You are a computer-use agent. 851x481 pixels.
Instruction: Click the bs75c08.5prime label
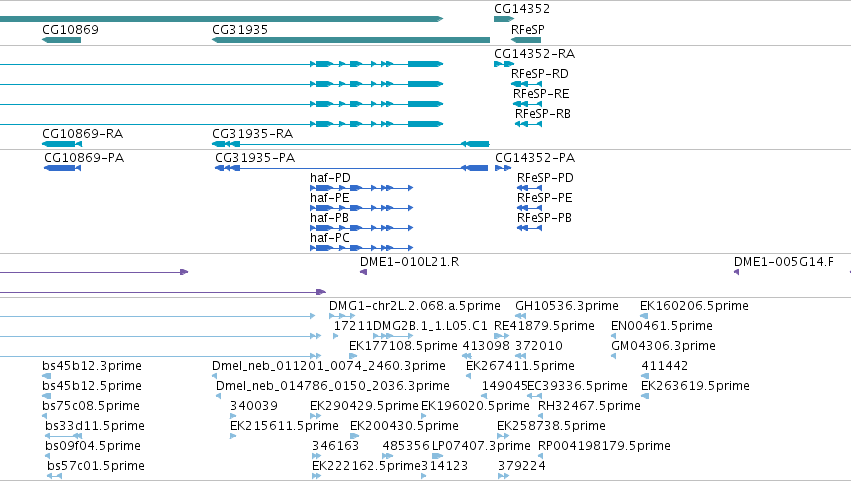91,407
